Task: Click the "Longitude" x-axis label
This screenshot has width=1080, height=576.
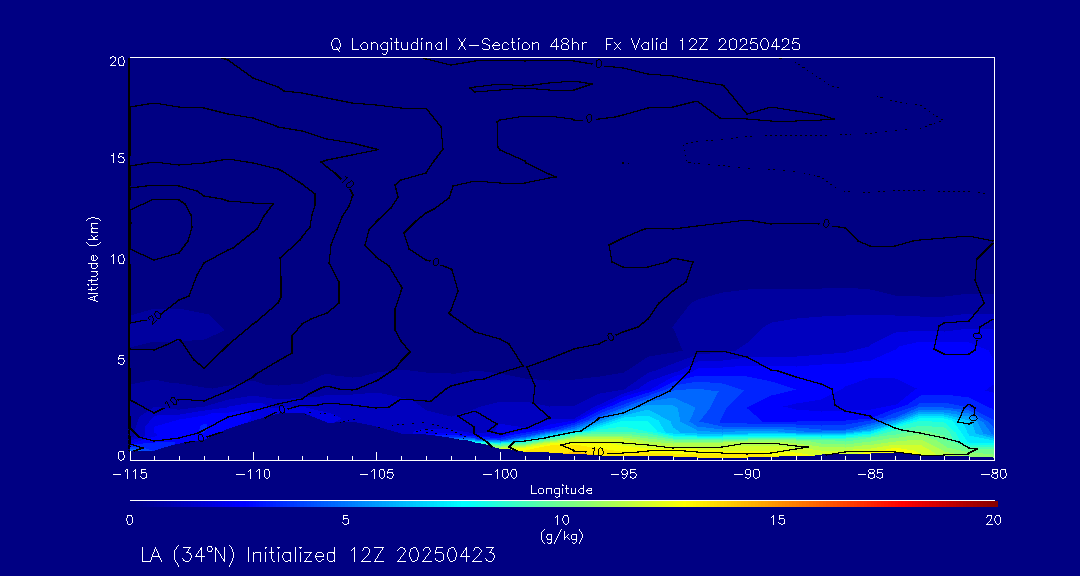Action: click(561, 490)
